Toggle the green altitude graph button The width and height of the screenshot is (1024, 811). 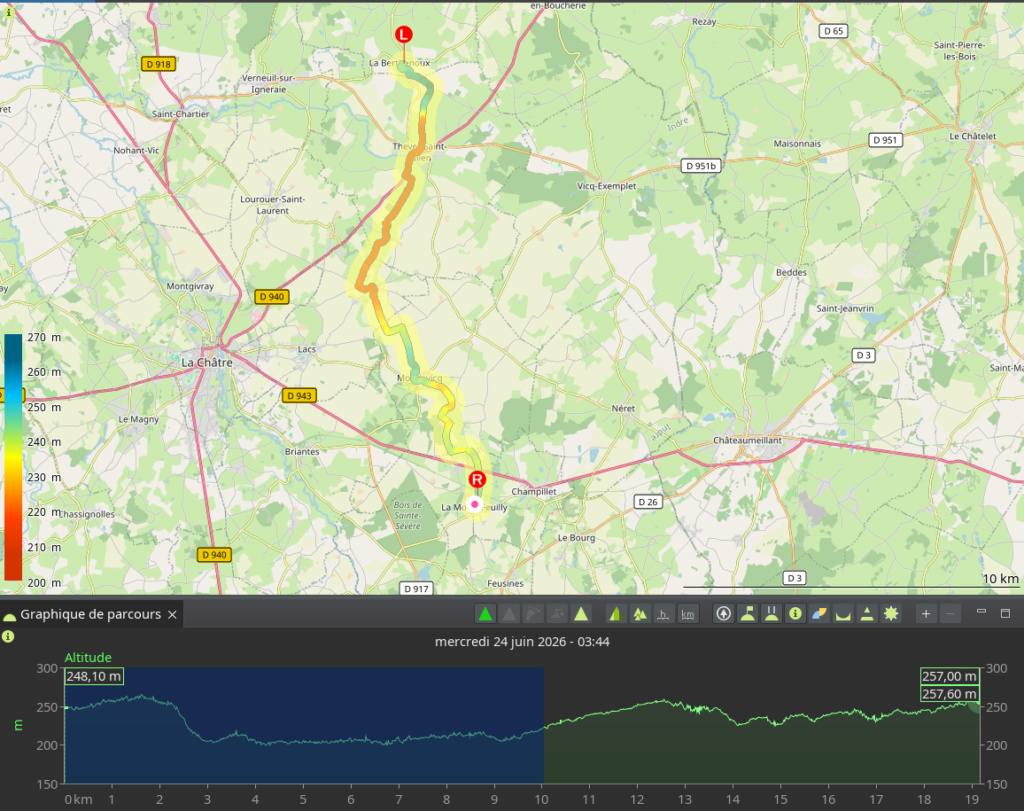click(x=485, y=614)
